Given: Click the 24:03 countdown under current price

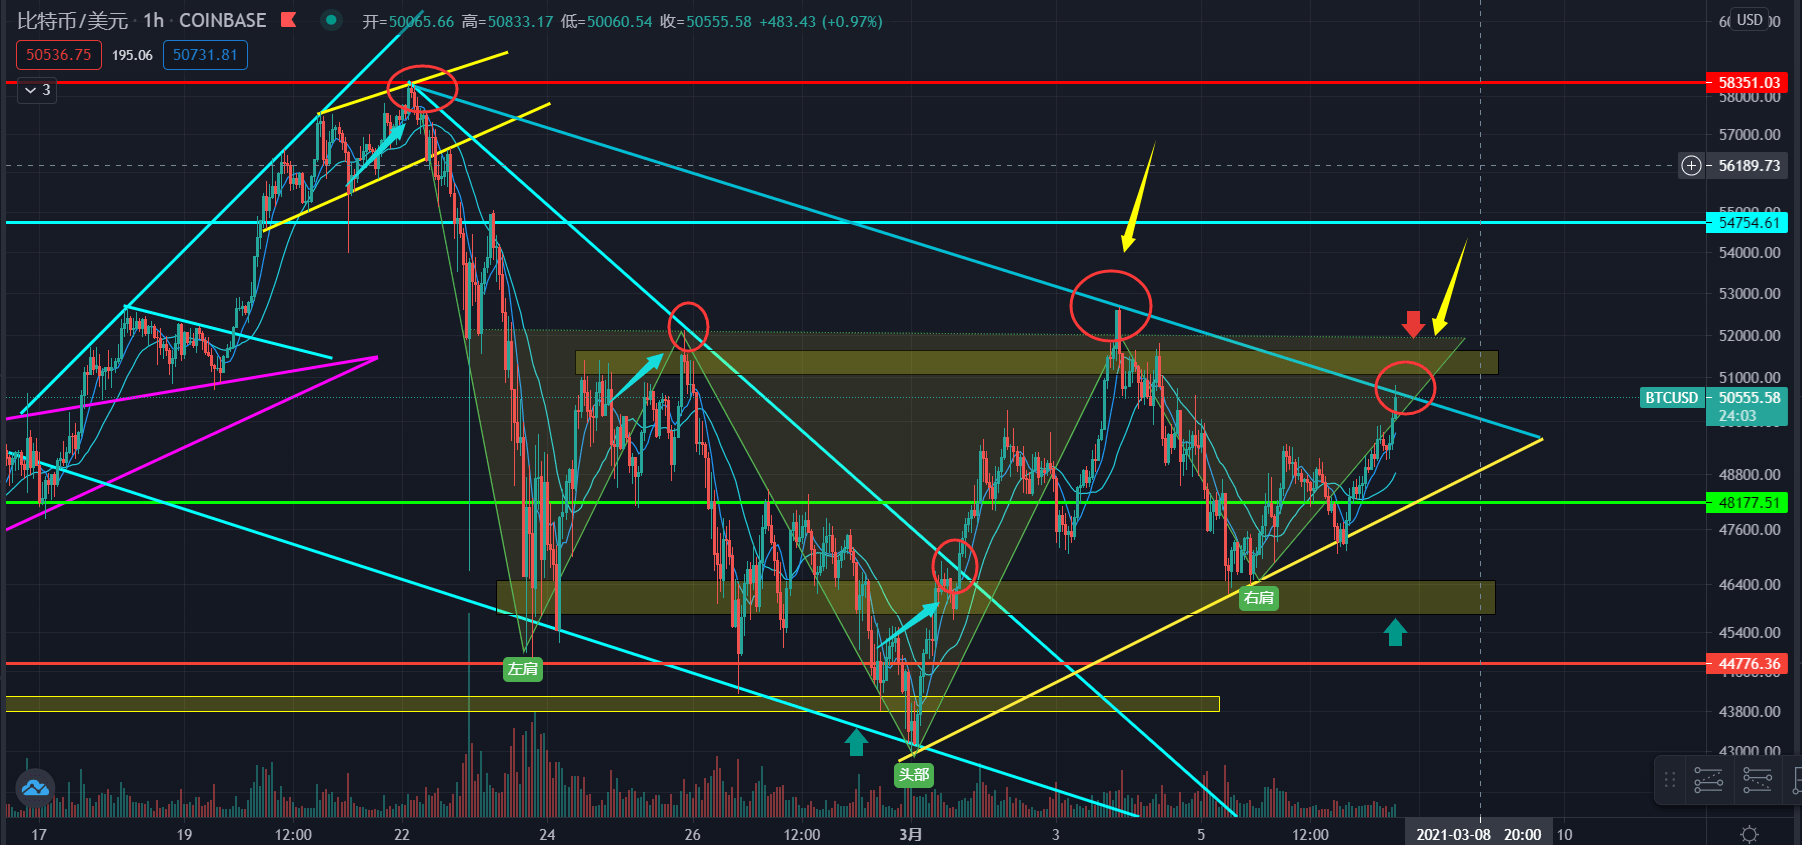Looking at the screenshot, I should pyautogui.click(x=1737, y=416).
